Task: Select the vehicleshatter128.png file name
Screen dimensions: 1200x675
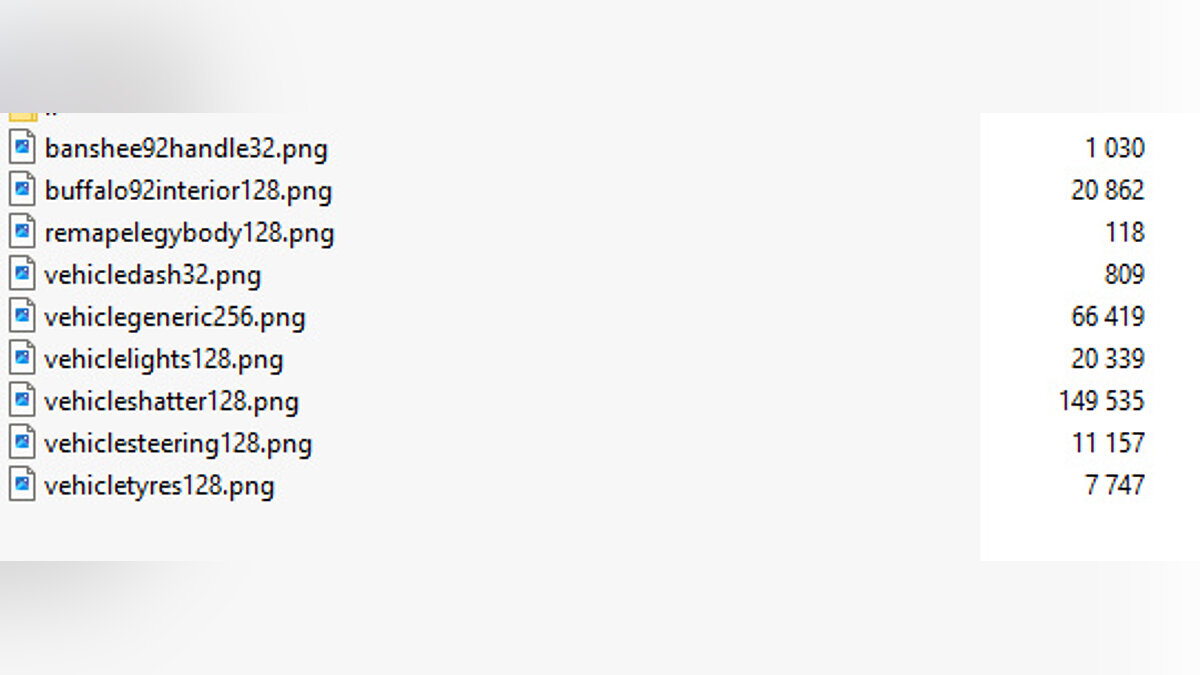Action: click(x=172, y=402)
